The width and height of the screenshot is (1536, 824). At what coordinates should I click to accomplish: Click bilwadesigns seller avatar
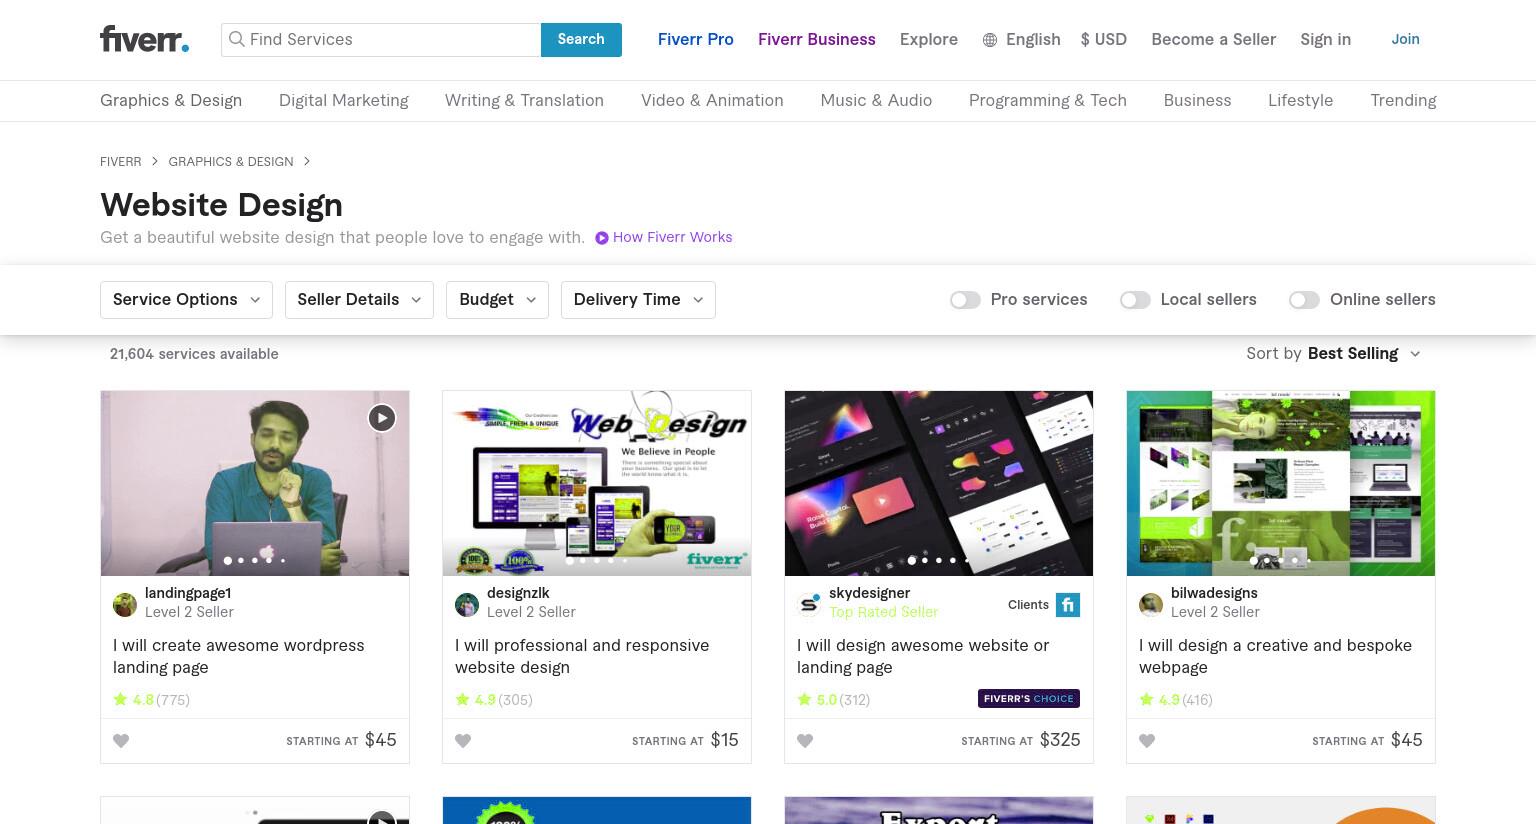1151,604
